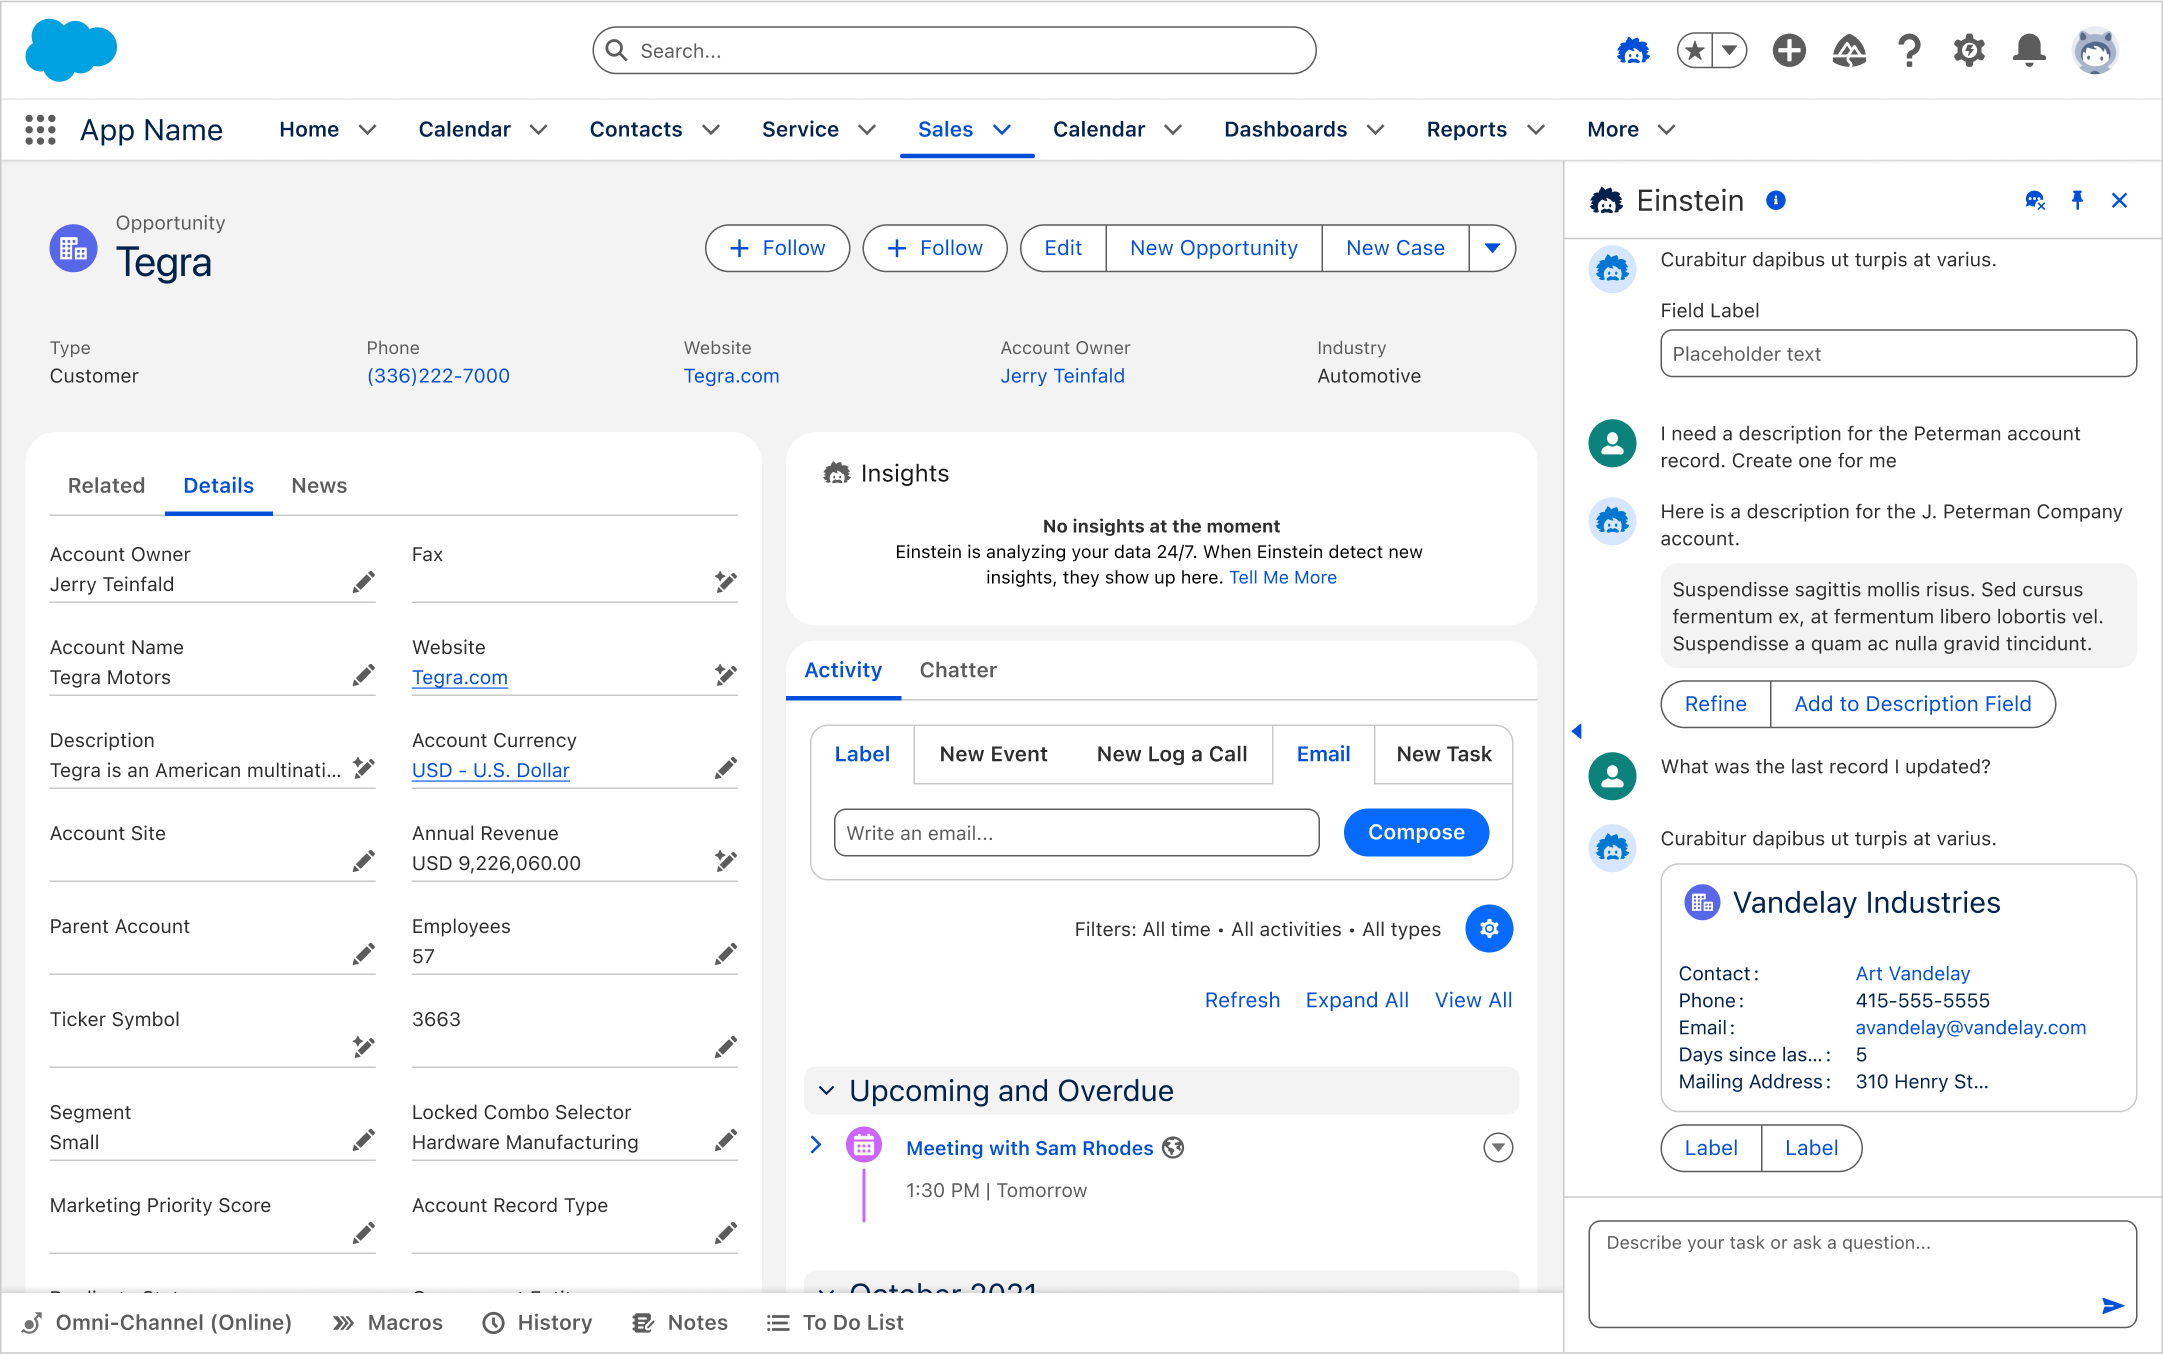Click the notifications bell icon
This screenshot has width=2163, height=1354.
(x=2029, y=50)
